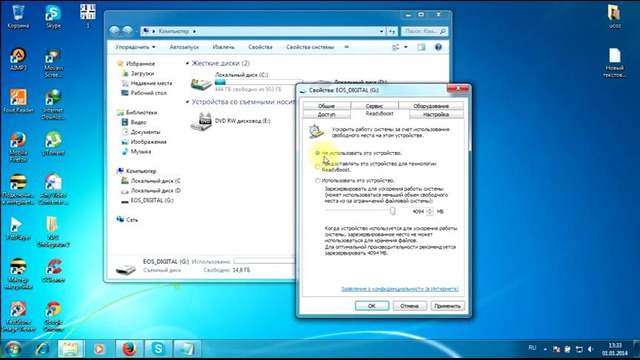Viewport: 640px width, 360px height.
Task: Open the Recycle Bin desktop icon
Action: coord(18,16)
